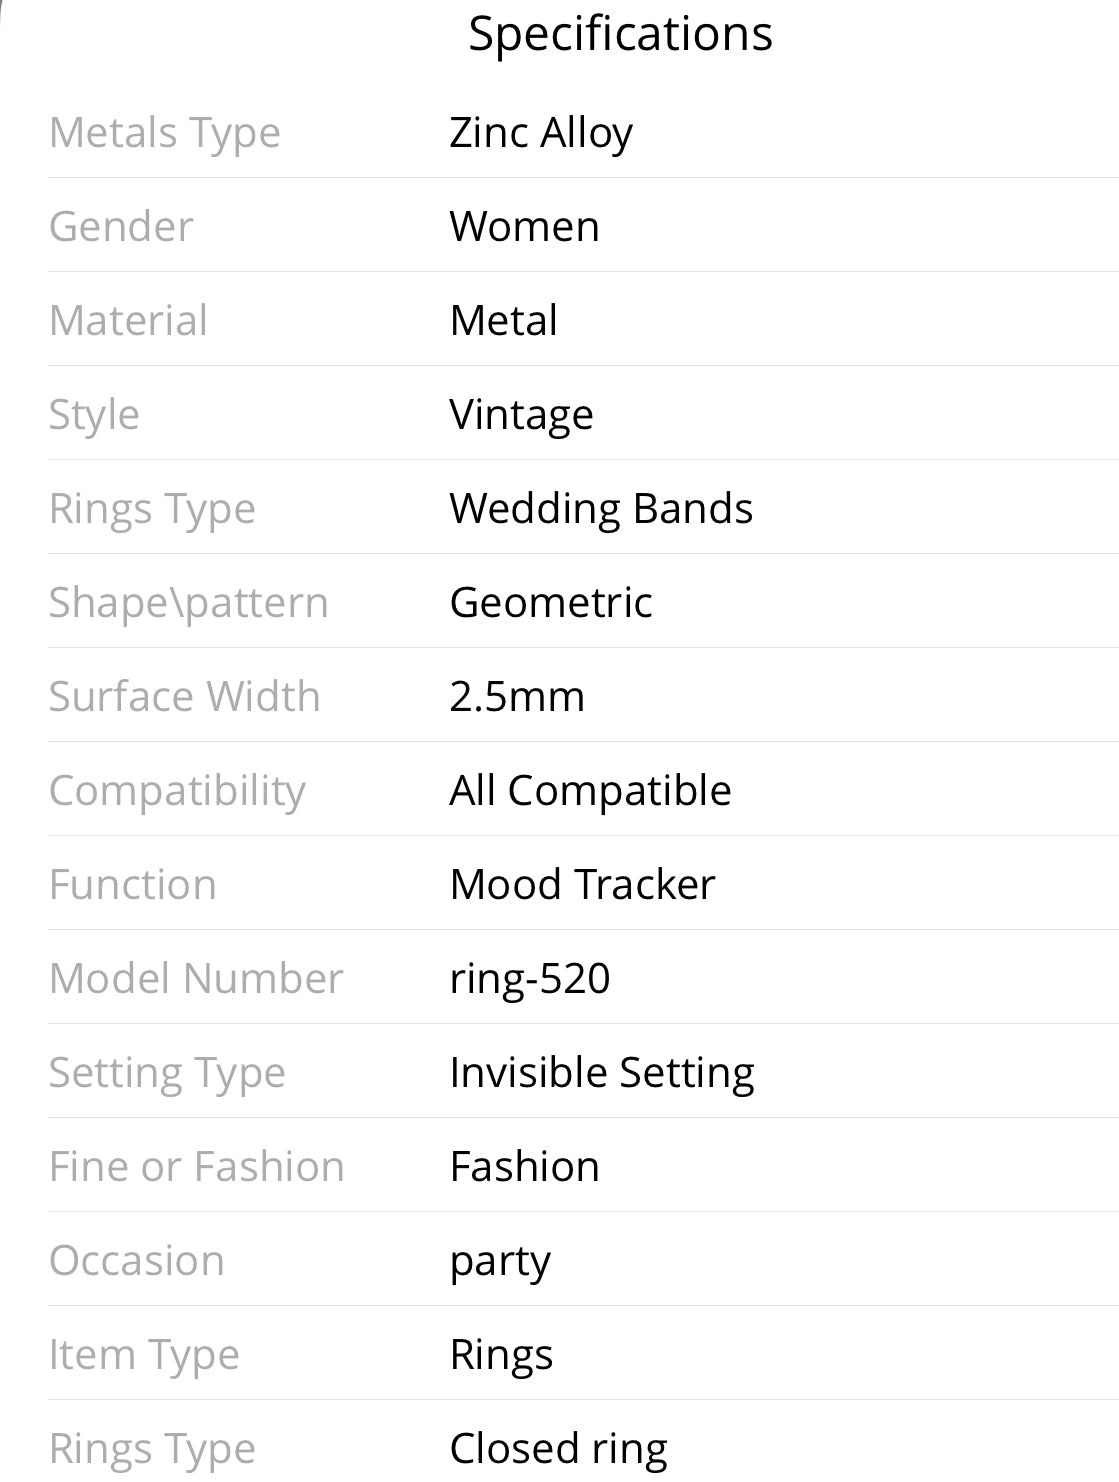Tap the Geometric shape pattern value
The width and height of the screenshot is (1119, 1482).
[x=551, y=602]
